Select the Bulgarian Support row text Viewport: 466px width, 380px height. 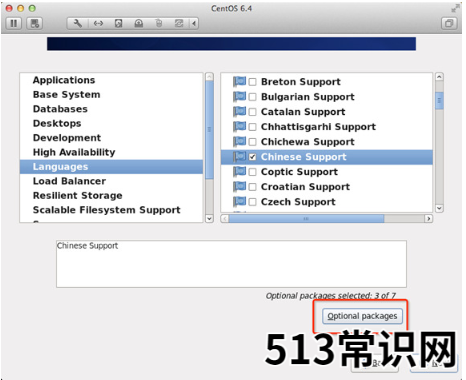coord(307,97)
